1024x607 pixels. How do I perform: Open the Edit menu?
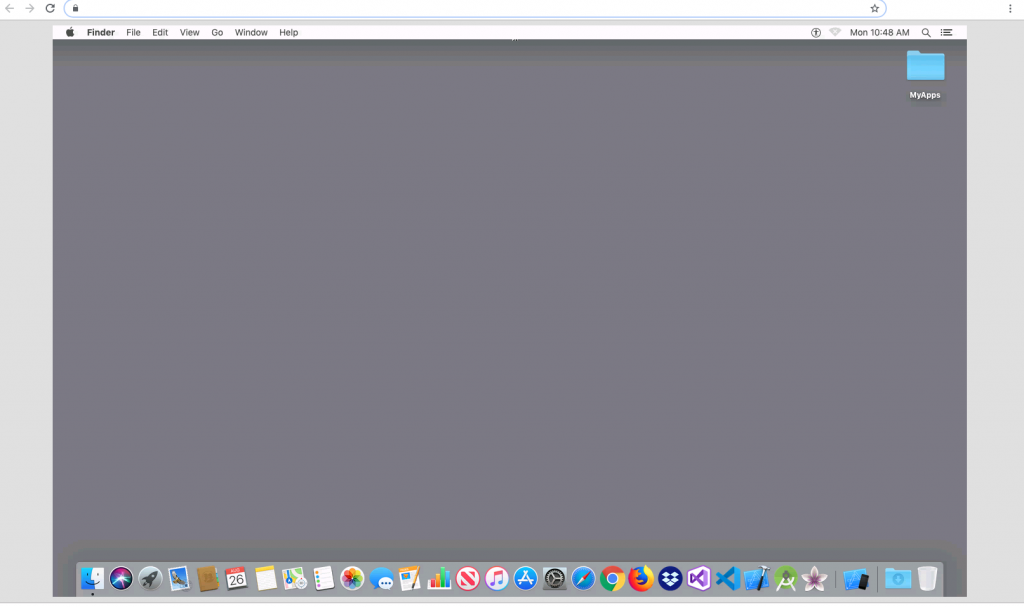[160, 32]
